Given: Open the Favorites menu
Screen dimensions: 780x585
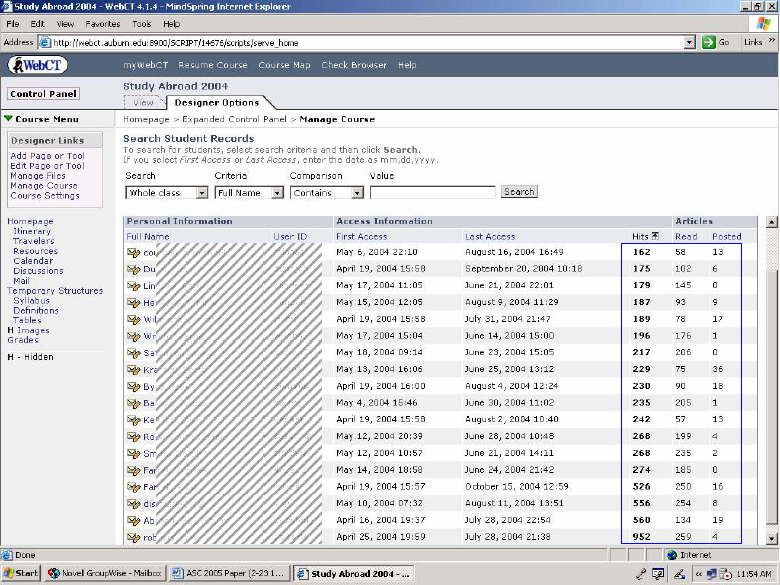Looking at the screenshot, I should pyautogui.click(x=102, y=24).
